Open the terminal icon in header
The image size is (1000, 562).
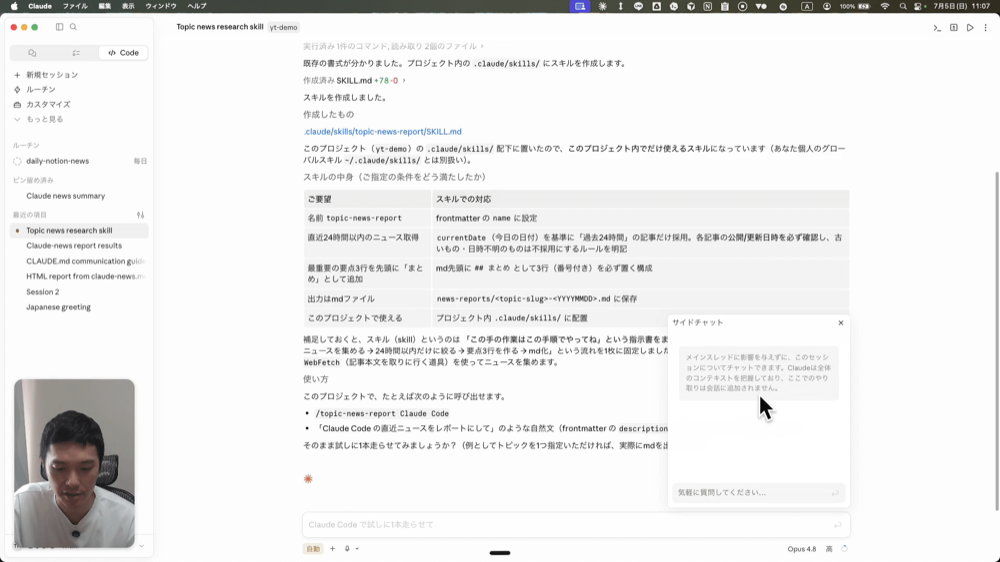937,27
